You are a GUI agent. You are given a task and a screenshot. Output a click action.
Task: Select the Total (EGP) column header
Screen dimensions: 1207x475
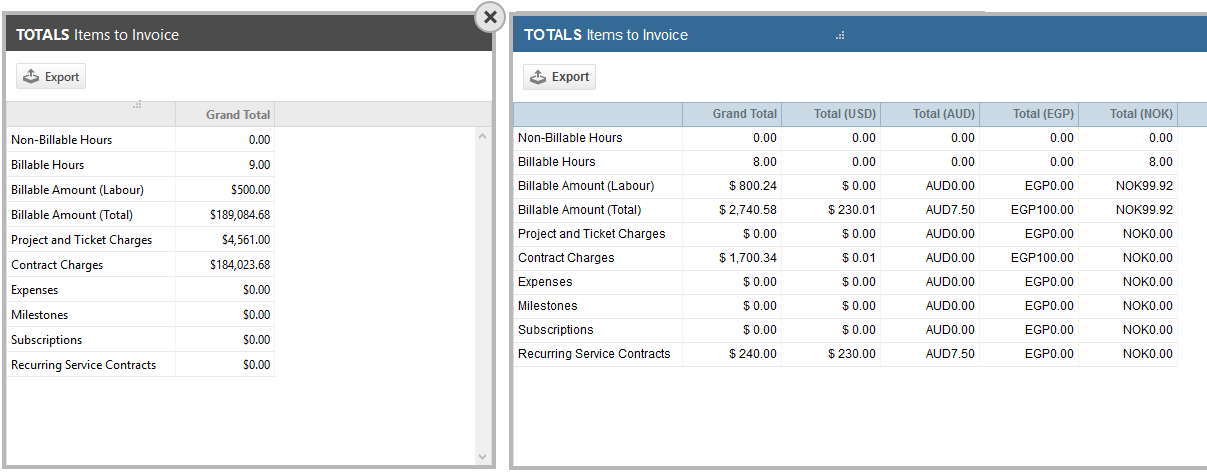(1029, 114)
